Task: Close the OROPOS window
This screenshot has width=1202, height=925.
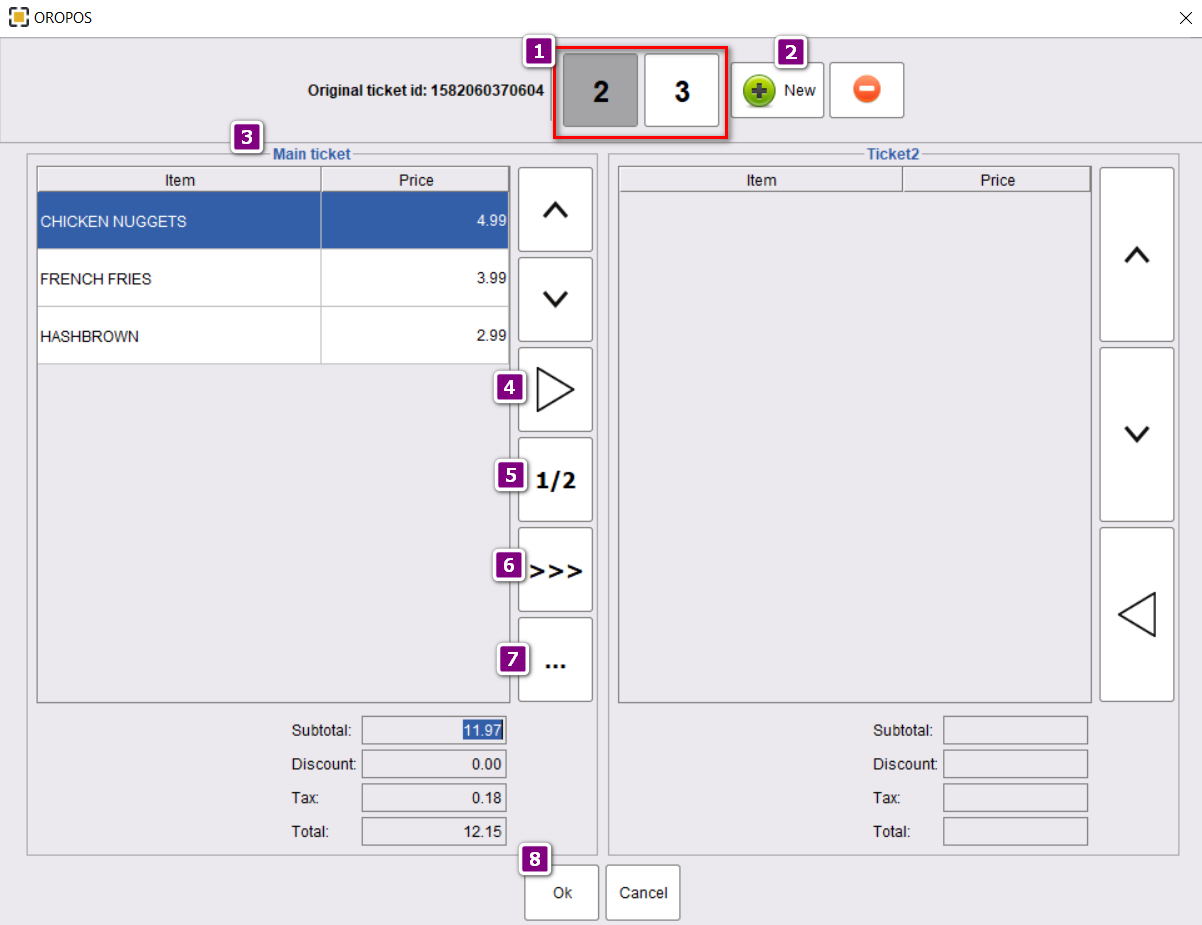Action: [1185, 18]
